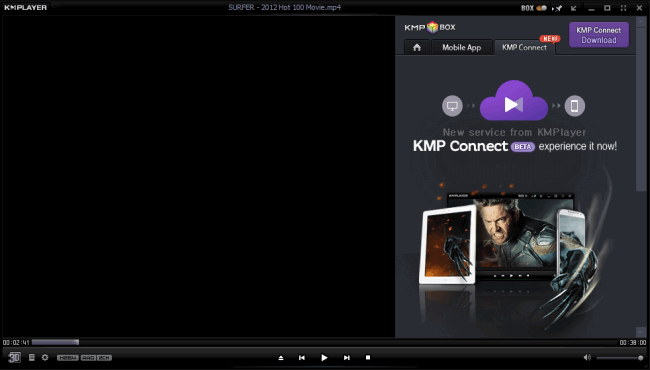
Task: Open the playlist editor icon
Action: click(32, 357)
